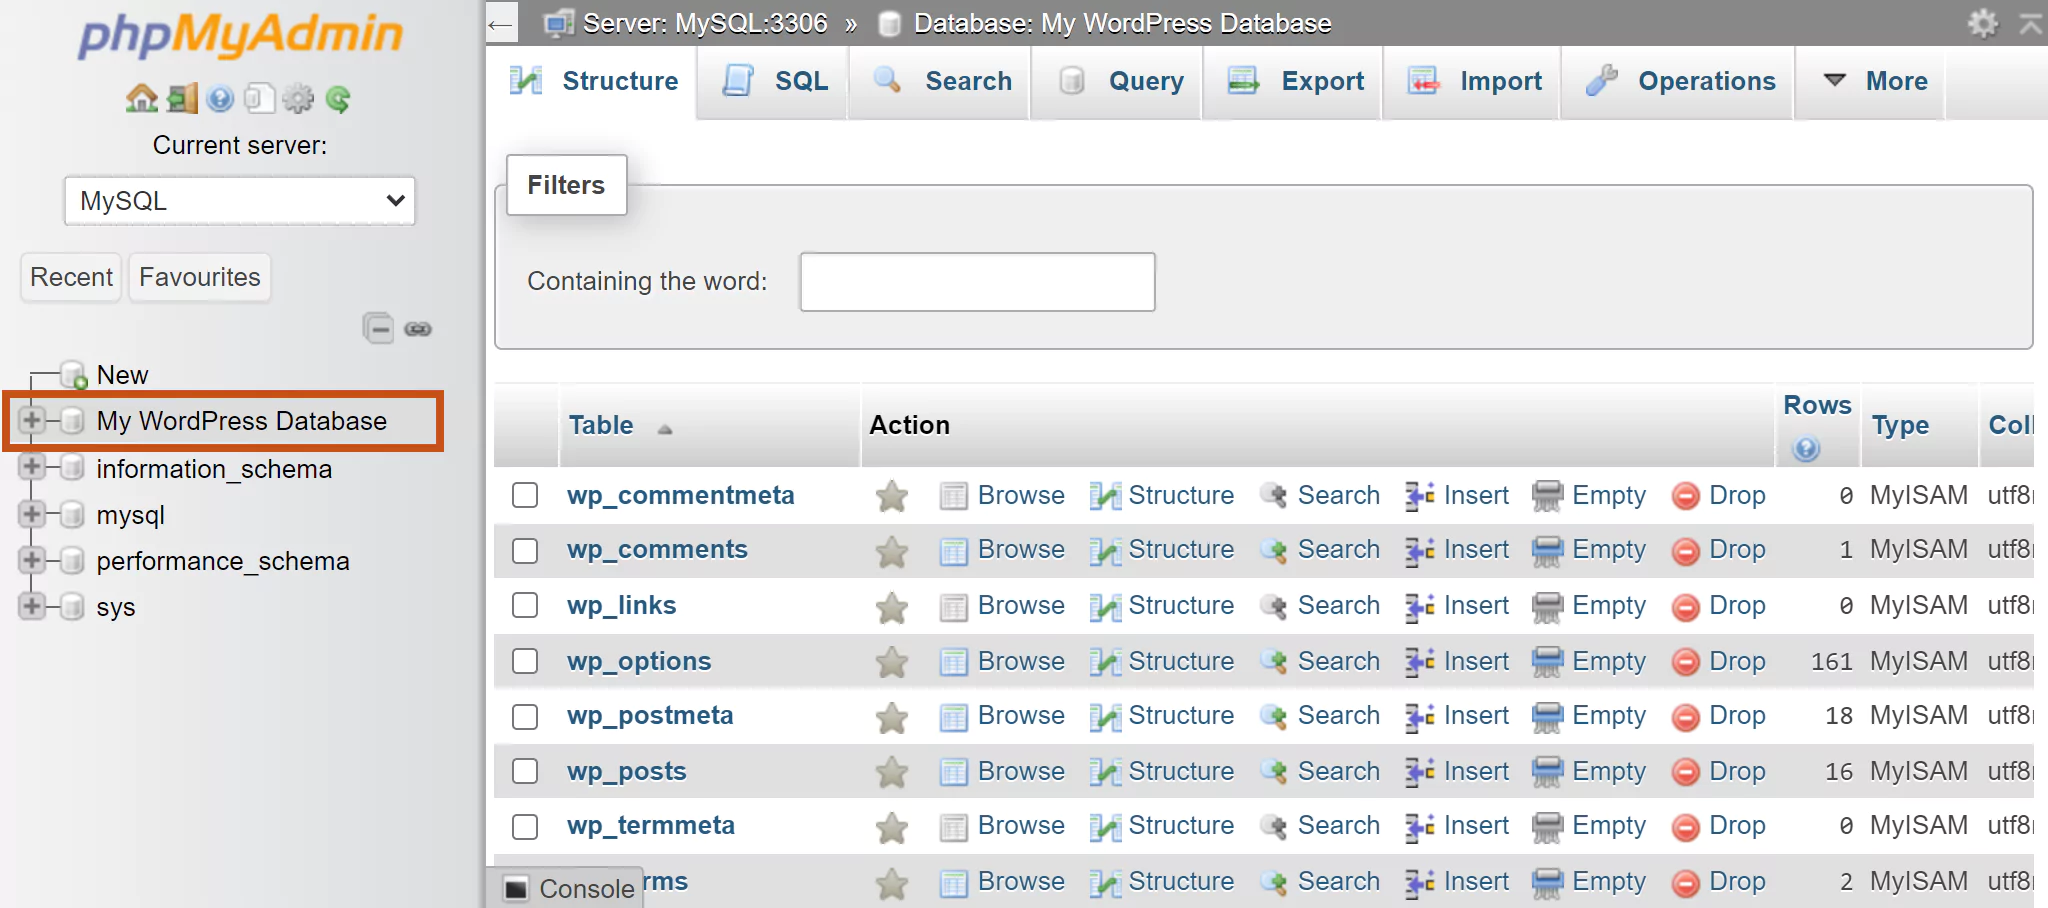The height and width of the screenshot is (908, 2048).
Task: Open navigation panel settings gear icon
Action: 298,98
